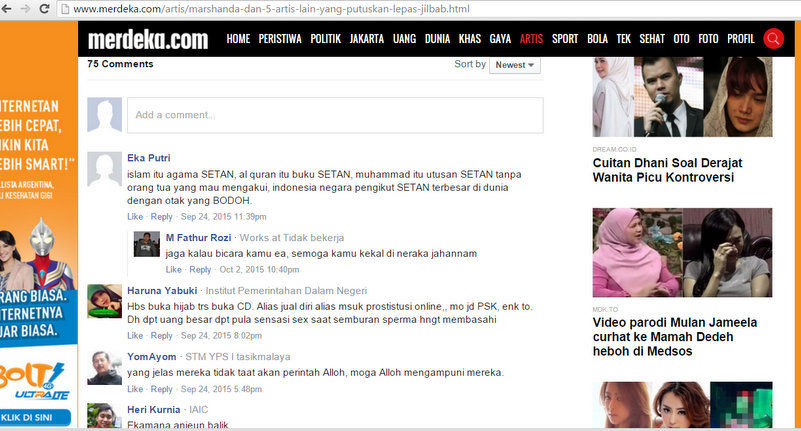This screenshot has width=801, height=431.
Task: Open 'STM YPS I tasikmalaya' link
Action: point(238,356)
